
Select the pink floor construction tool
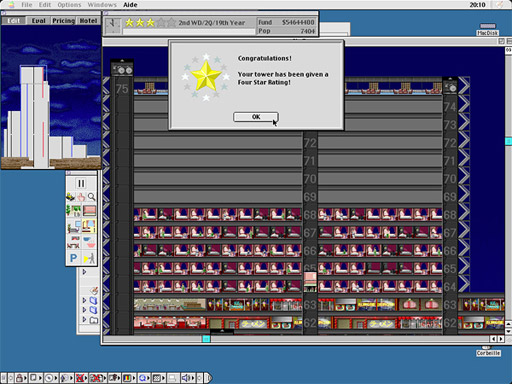tap(89, 211)
